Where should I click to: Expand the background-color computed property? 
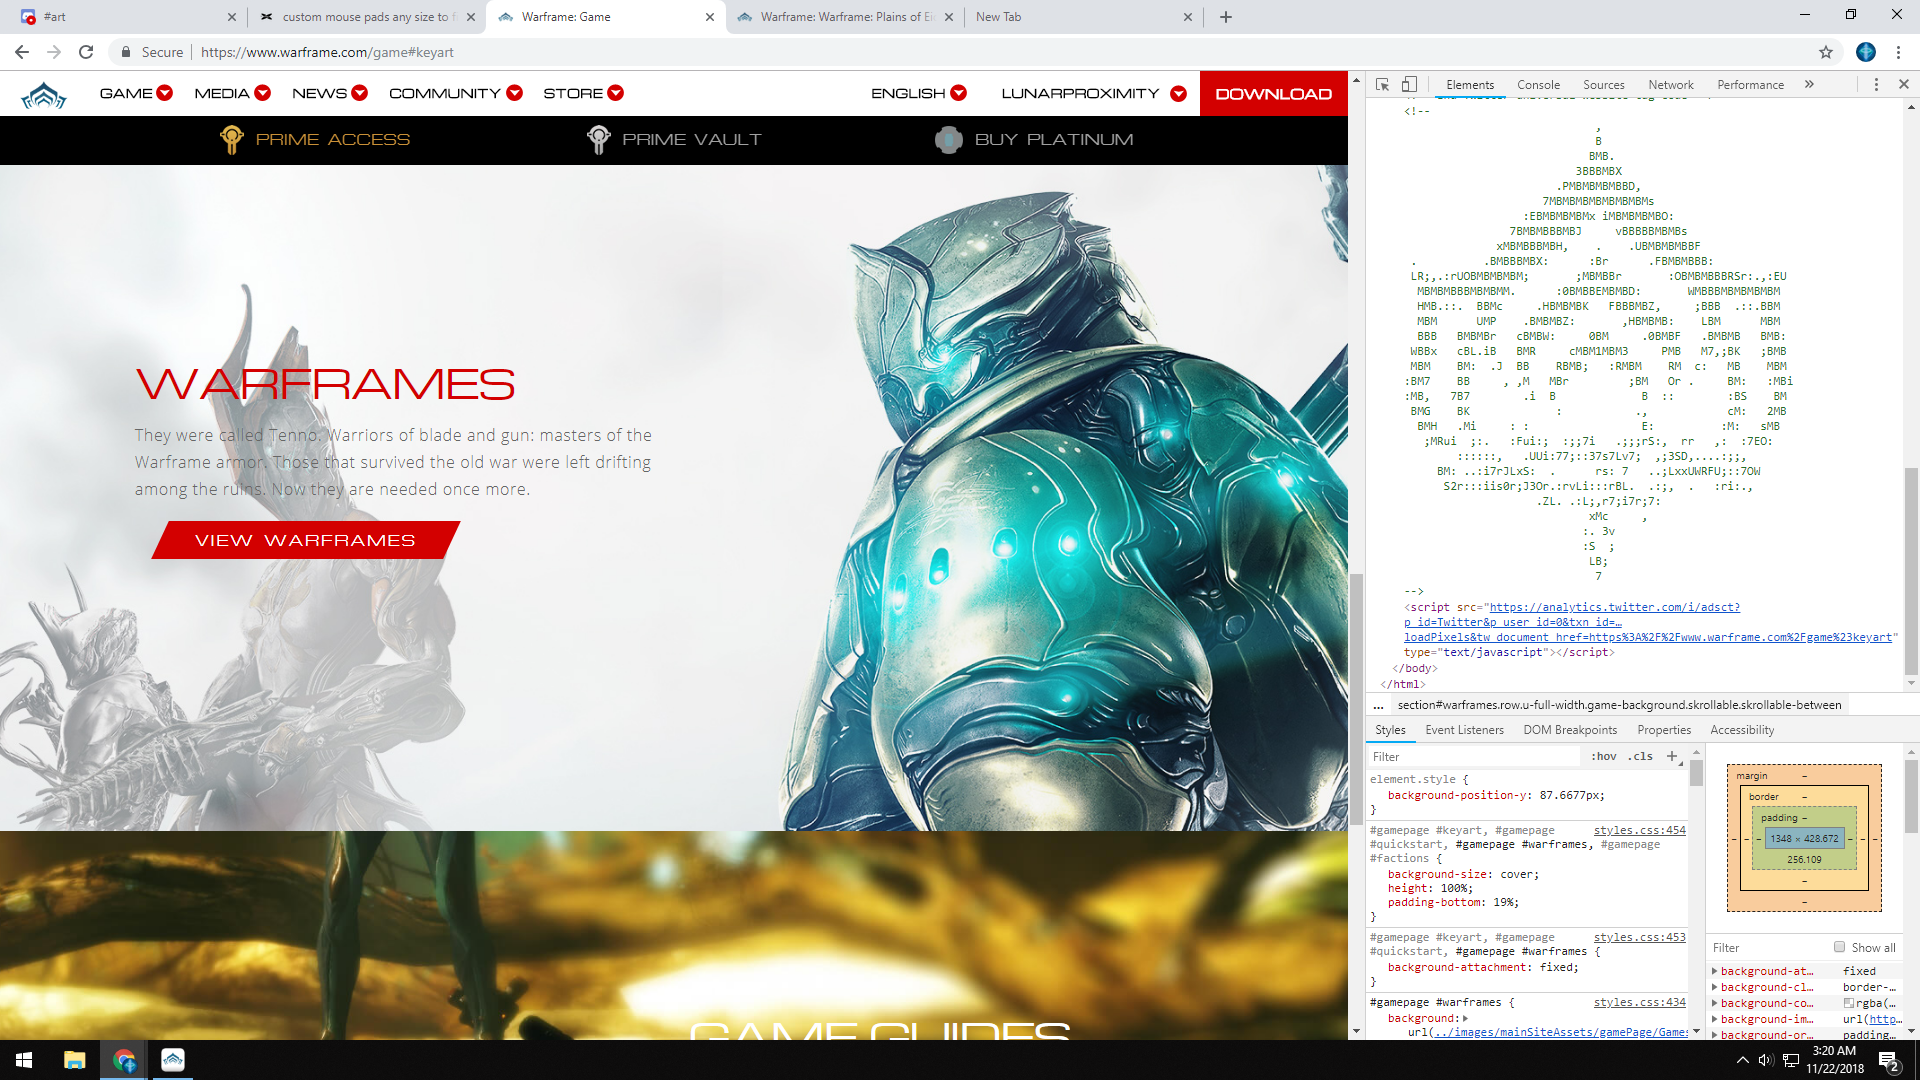click(1715, 1003)
